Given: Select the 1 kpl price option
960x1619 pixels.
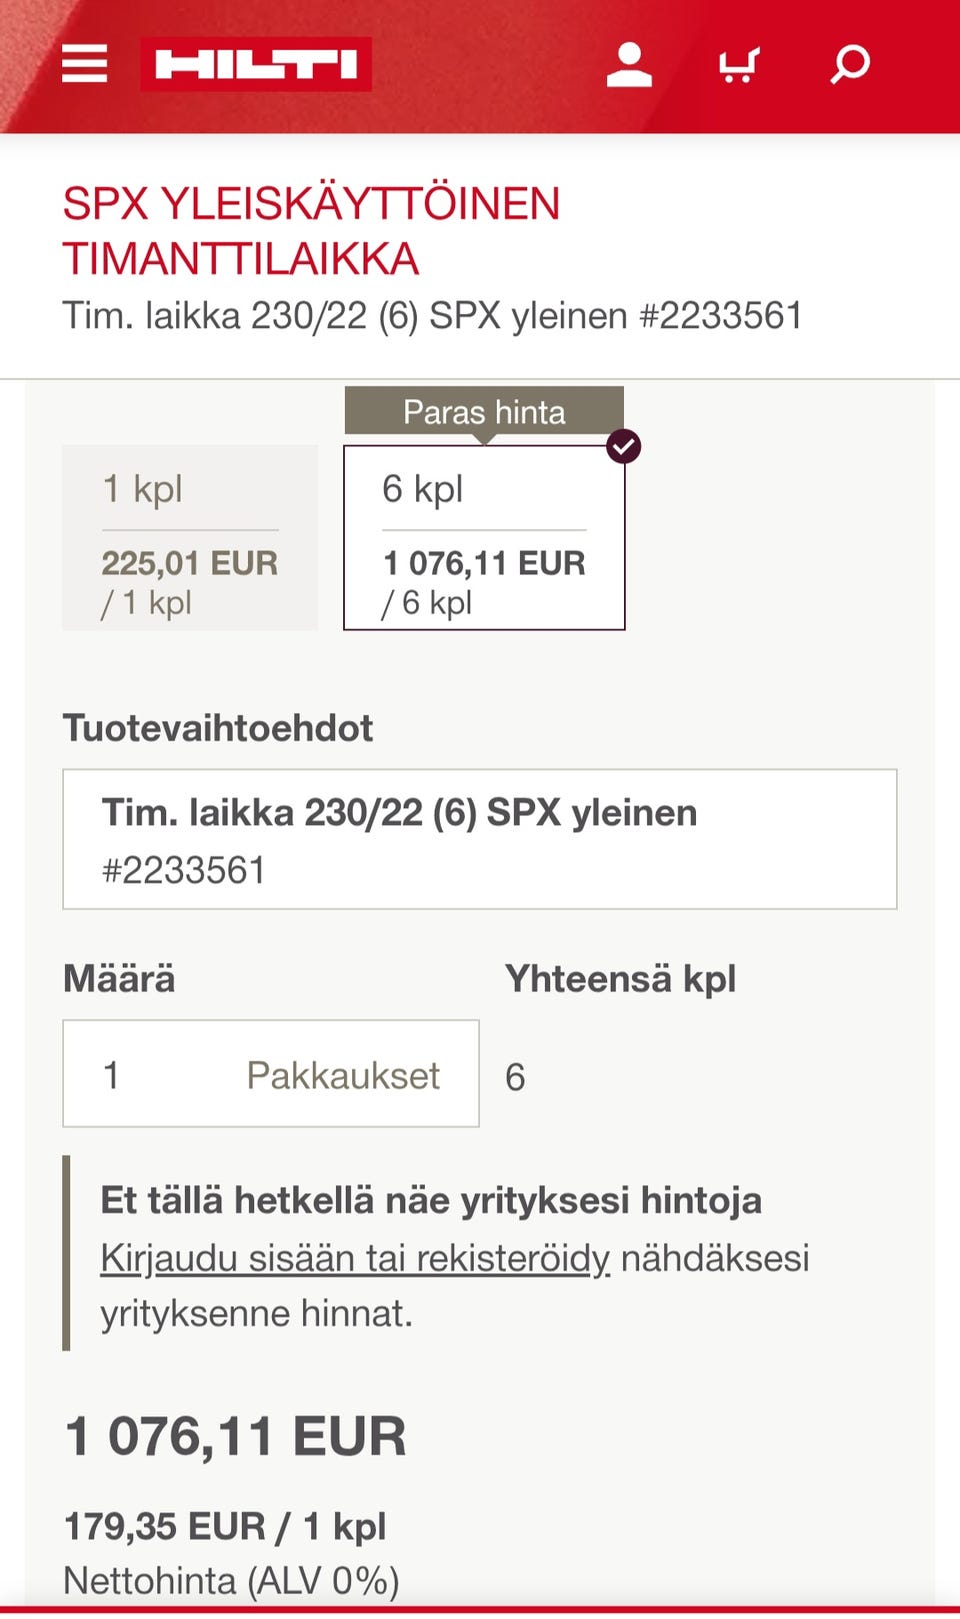Looking at the screenshot, I should [190, 538].
